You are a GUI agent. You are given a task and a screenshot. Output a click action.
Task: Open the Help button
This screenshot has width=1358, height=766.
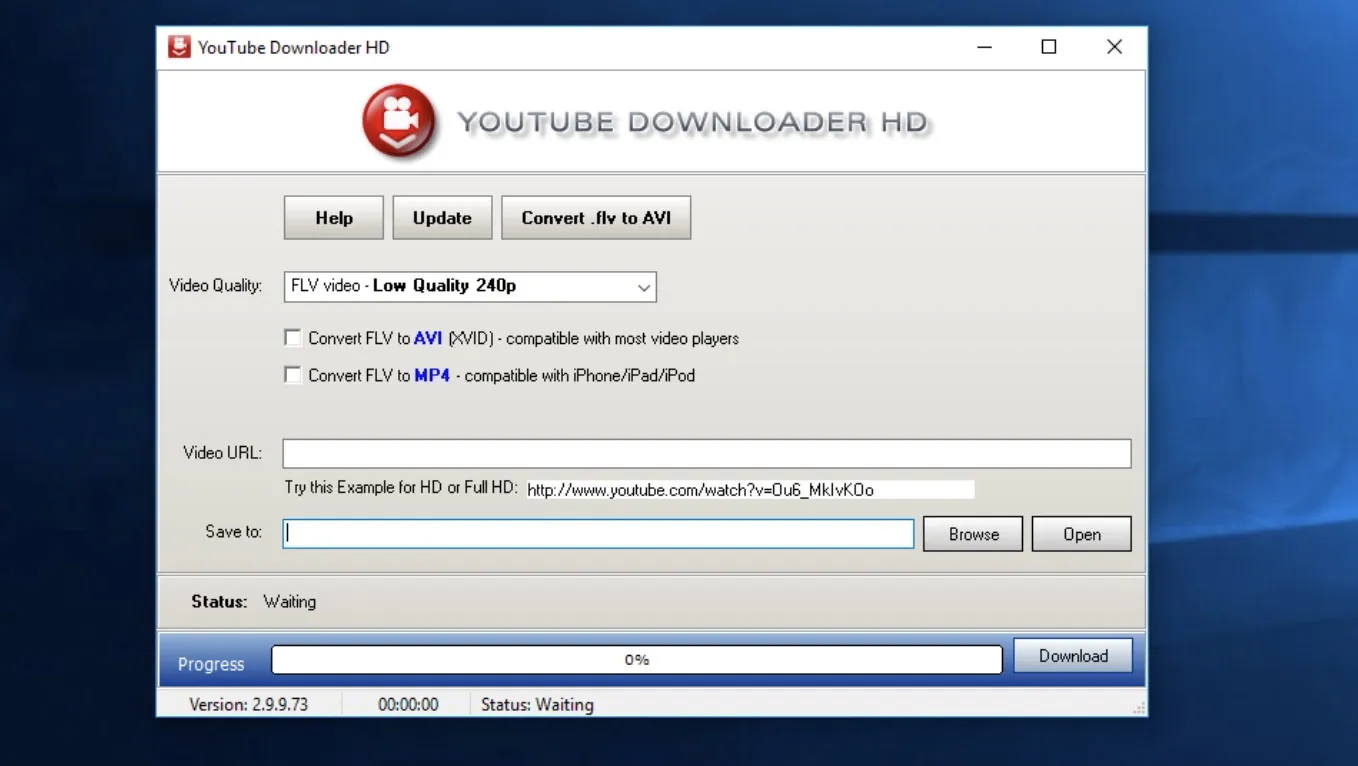[334, 218]
